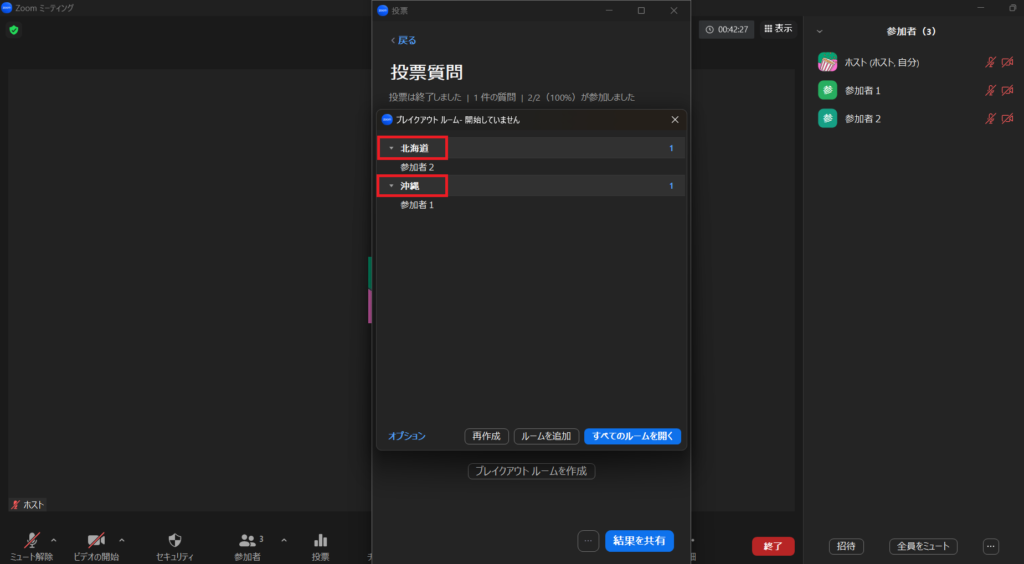Toggle start video (ビデオの開始) button
The width and height of the screenshot is (1024, 564).
point(96,540)
